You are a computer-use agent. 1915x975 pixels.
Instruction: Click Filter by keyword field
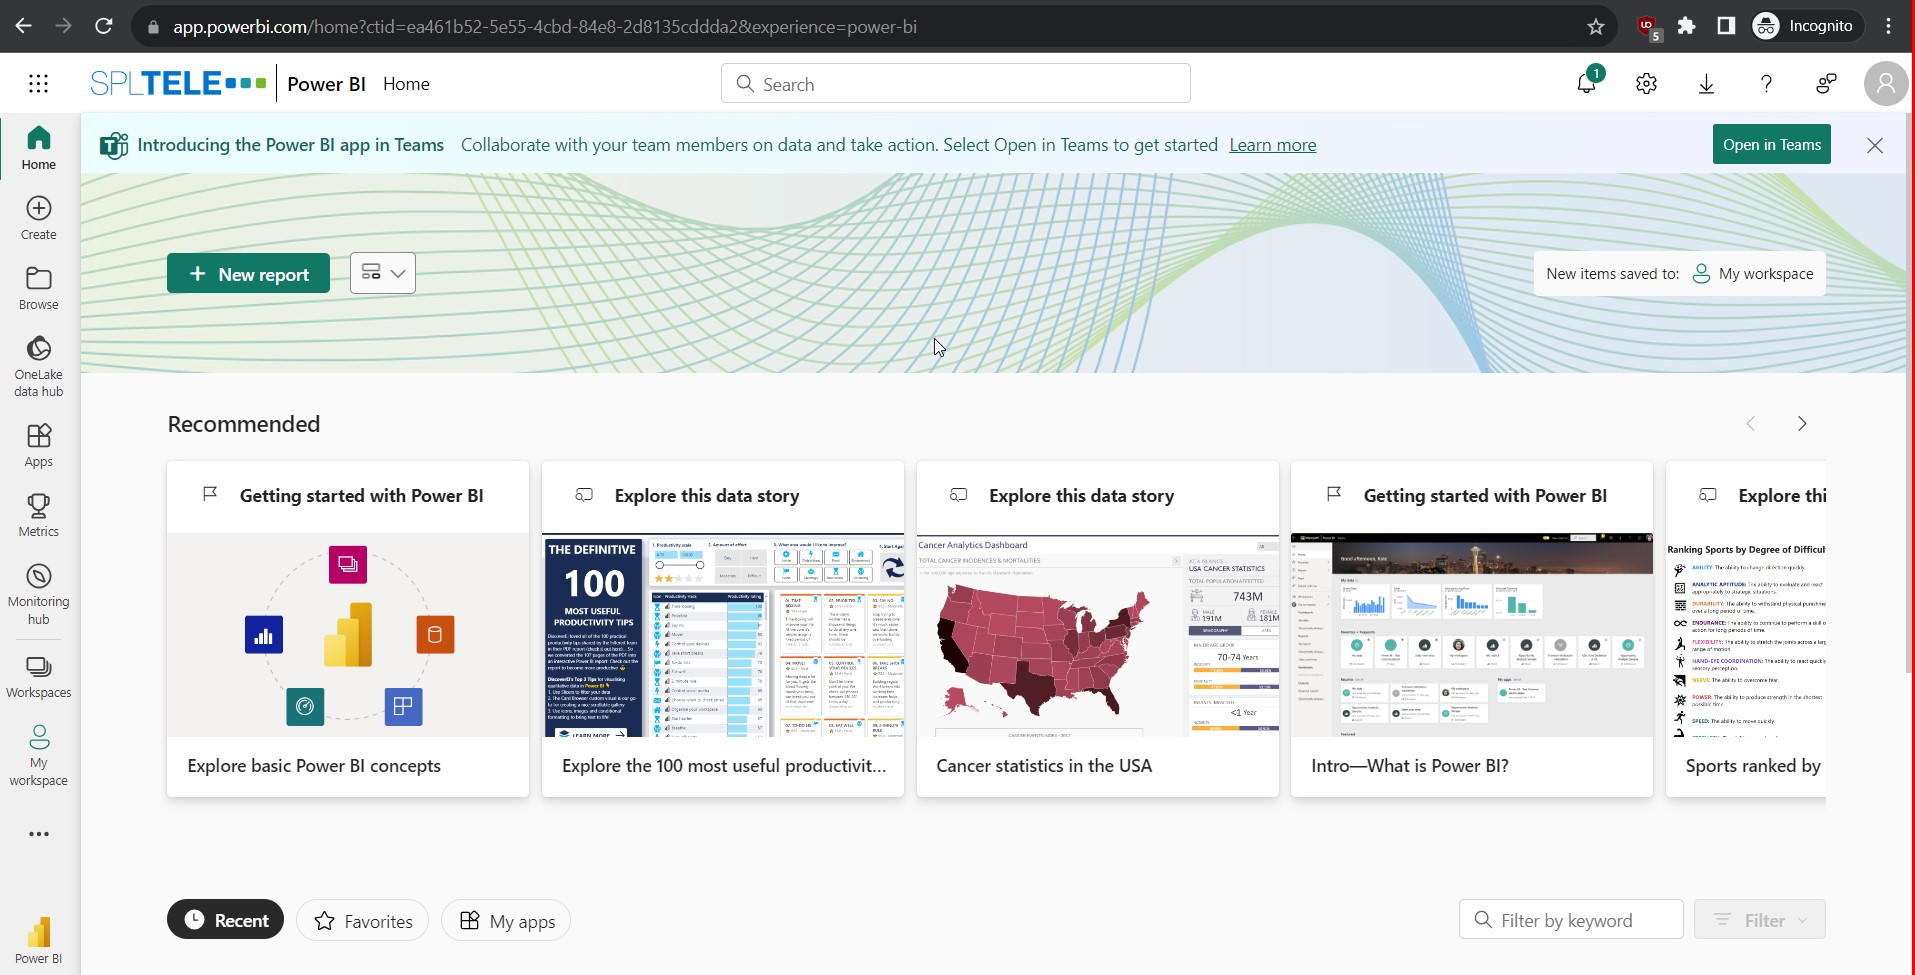[x=1571, y=920]
